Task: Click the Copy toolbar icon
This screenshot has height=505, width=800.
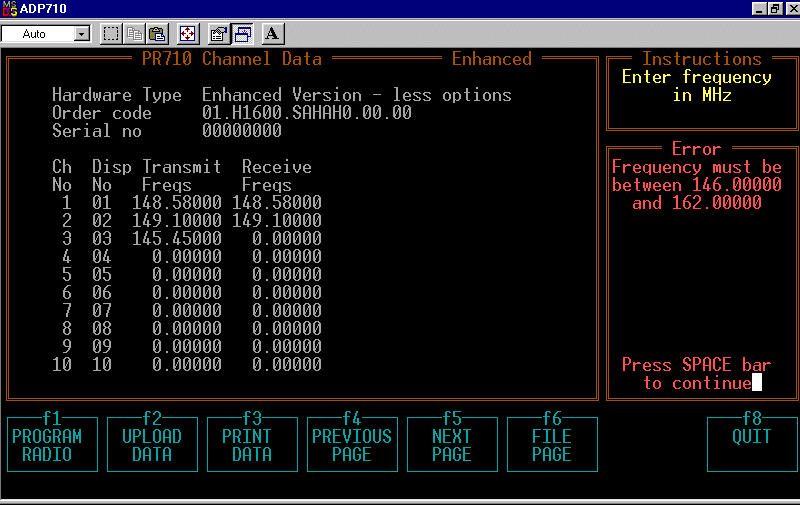Action: [x=134, y=34]
